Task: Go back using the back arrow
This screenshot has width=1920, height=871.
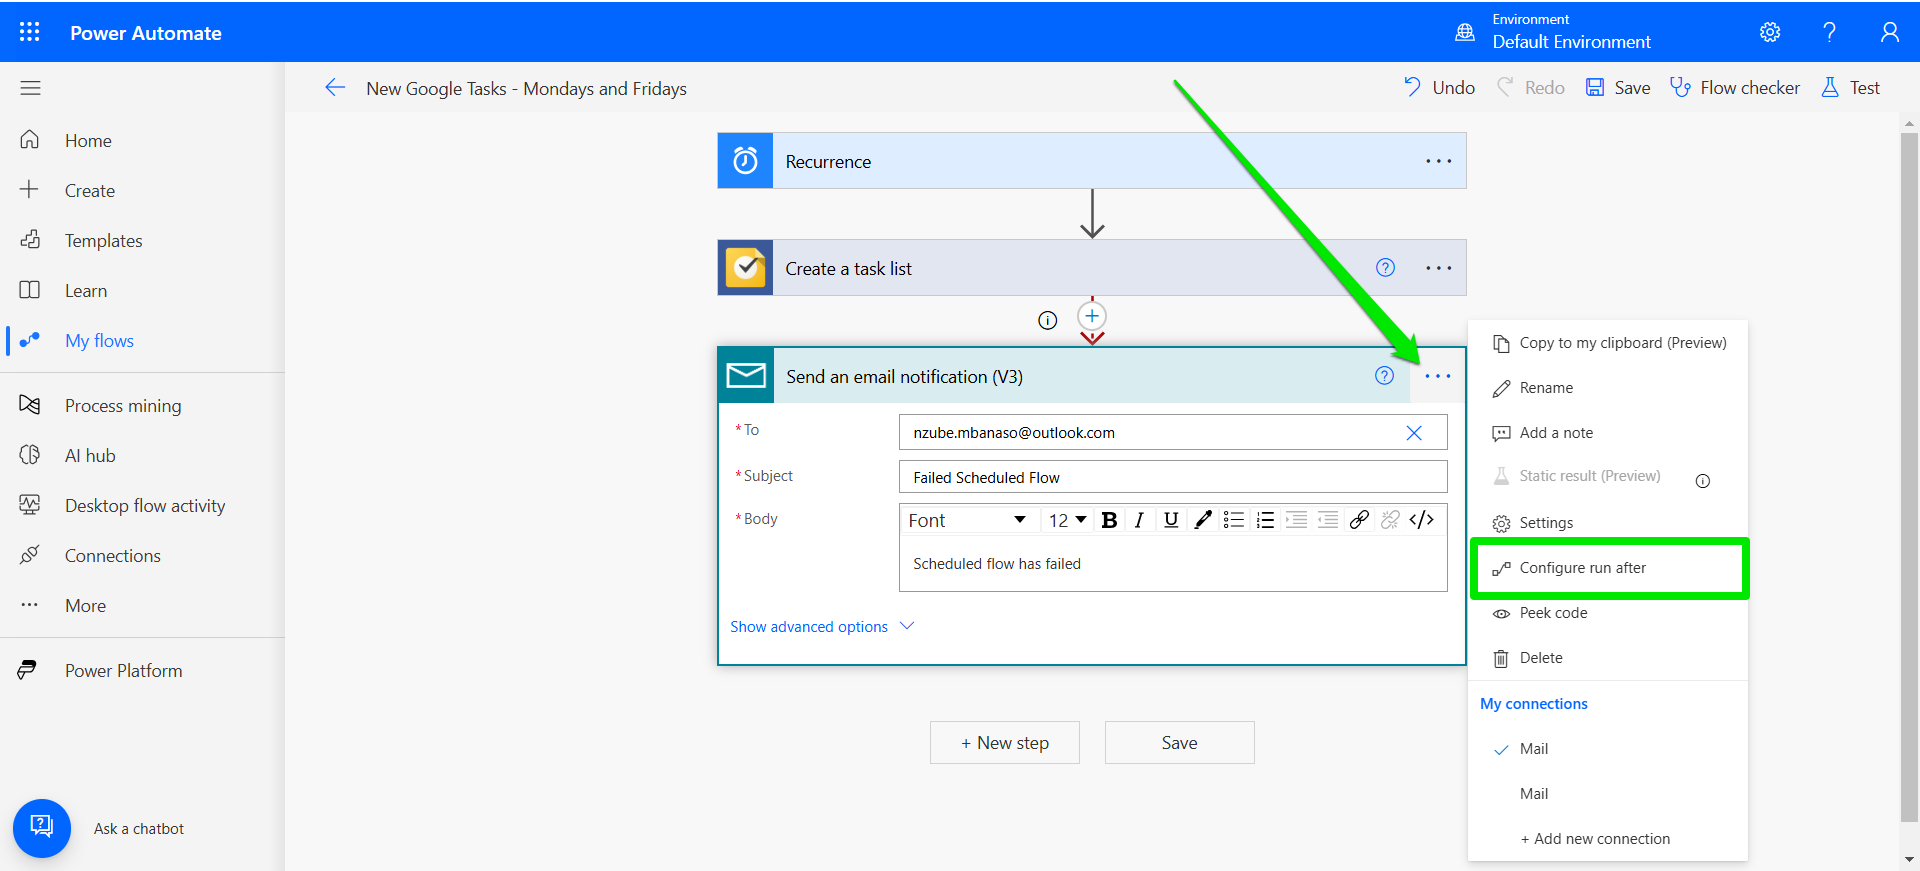Action: (x=335, y=88)
